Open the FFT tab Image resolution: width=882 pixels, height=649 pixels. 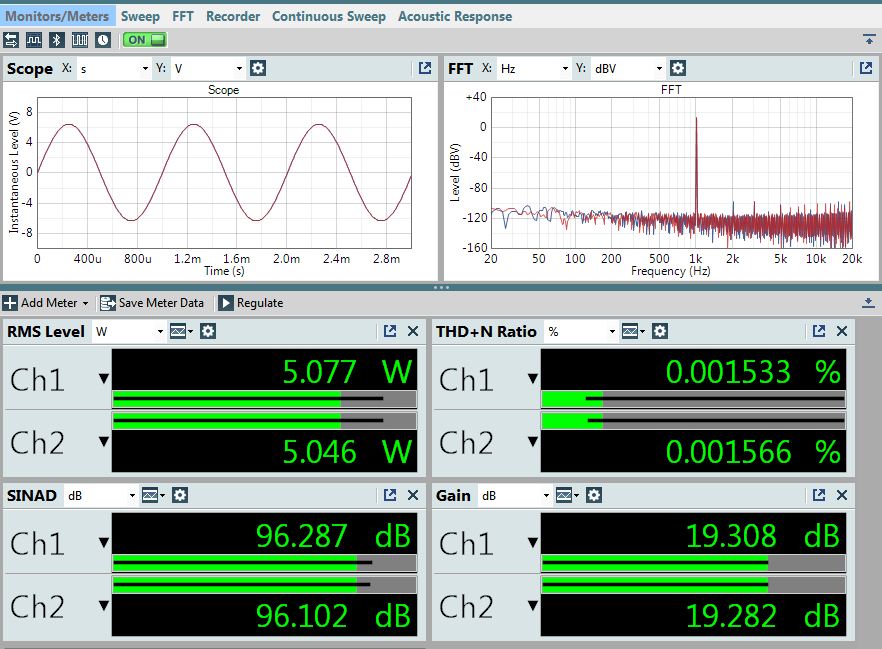[183, 16]
